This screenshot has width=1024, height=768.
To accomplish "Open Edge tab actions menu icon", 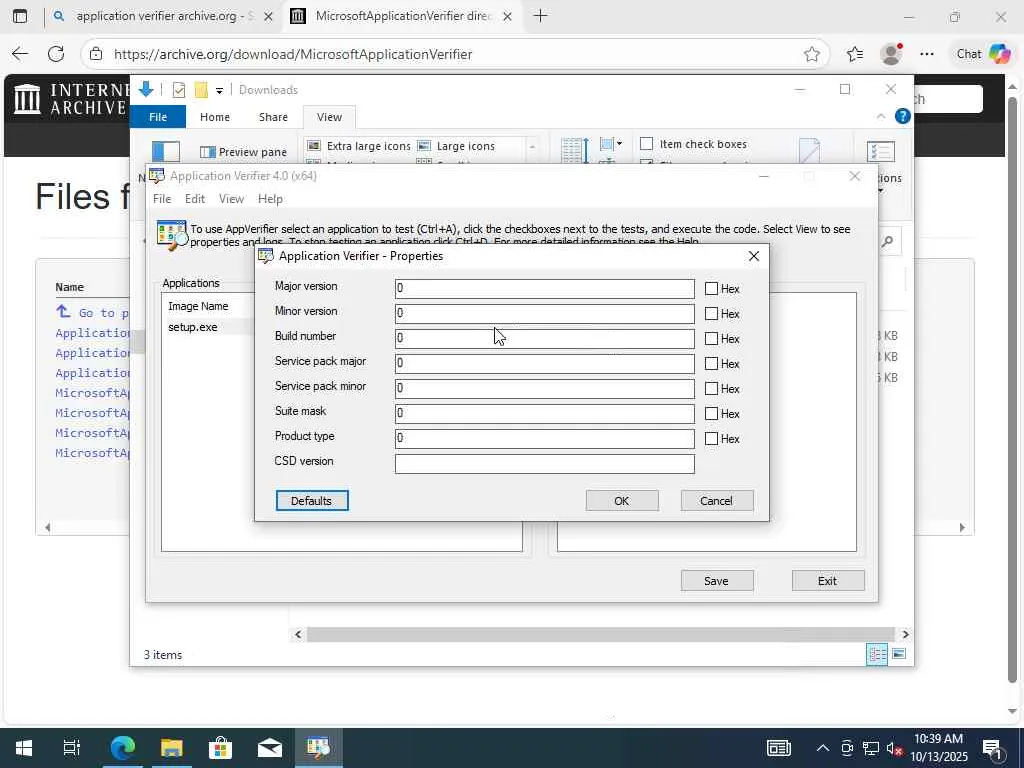I will [20, 16].
